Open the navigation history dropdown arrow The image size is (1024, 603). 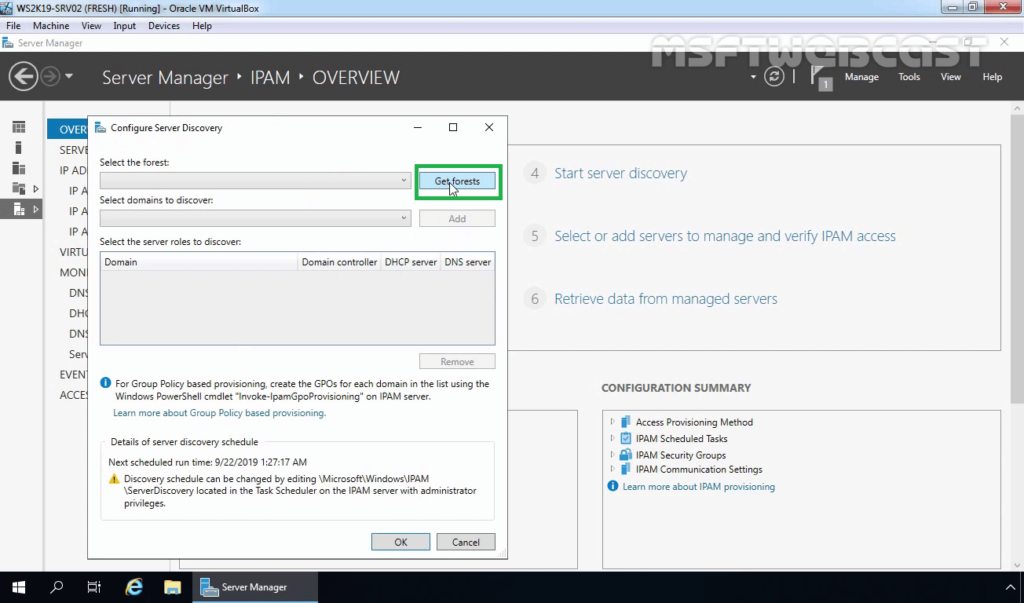[x=69, y=77]
